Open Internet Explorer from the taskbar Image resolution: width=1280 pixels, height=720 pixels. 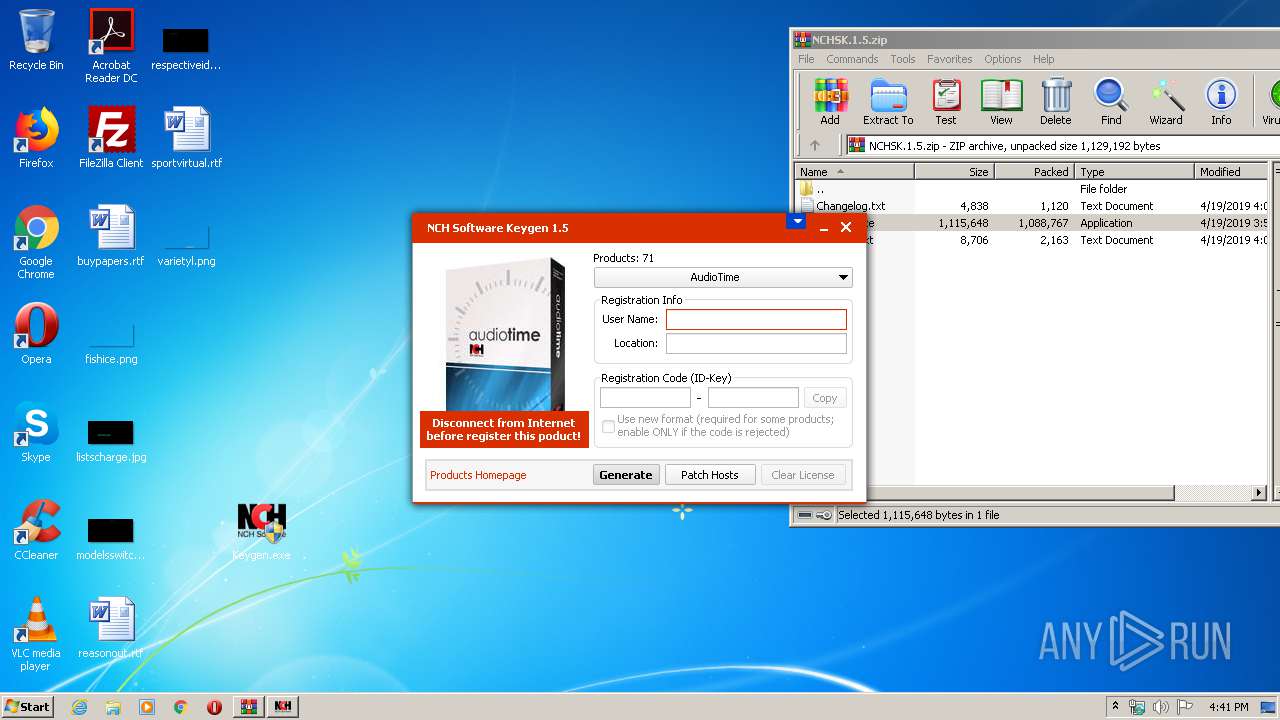pyautogui.click(x=79, y=707)
